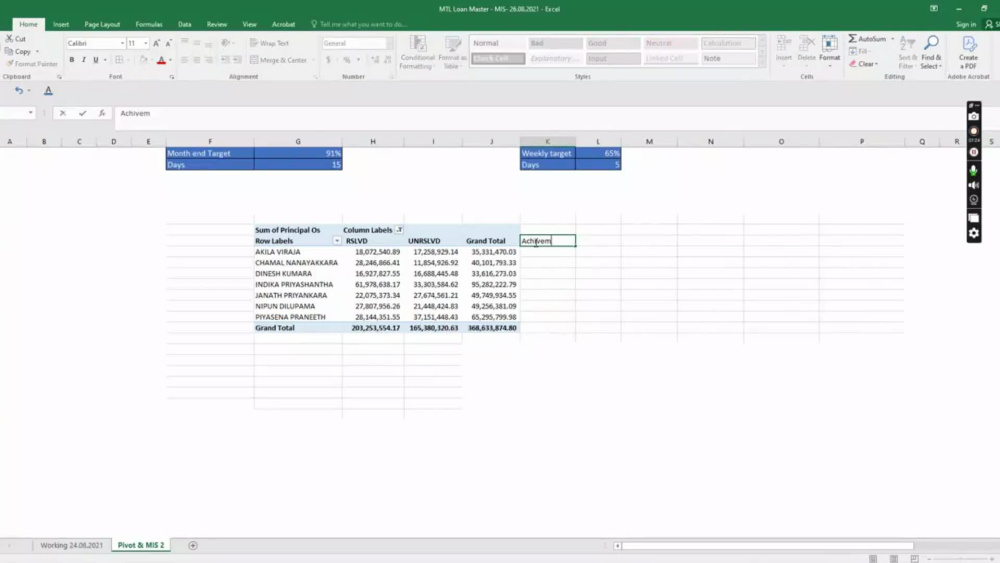Select the Weekly target cell
This screenshot has width=1000, height=563.
pos(547,154)
